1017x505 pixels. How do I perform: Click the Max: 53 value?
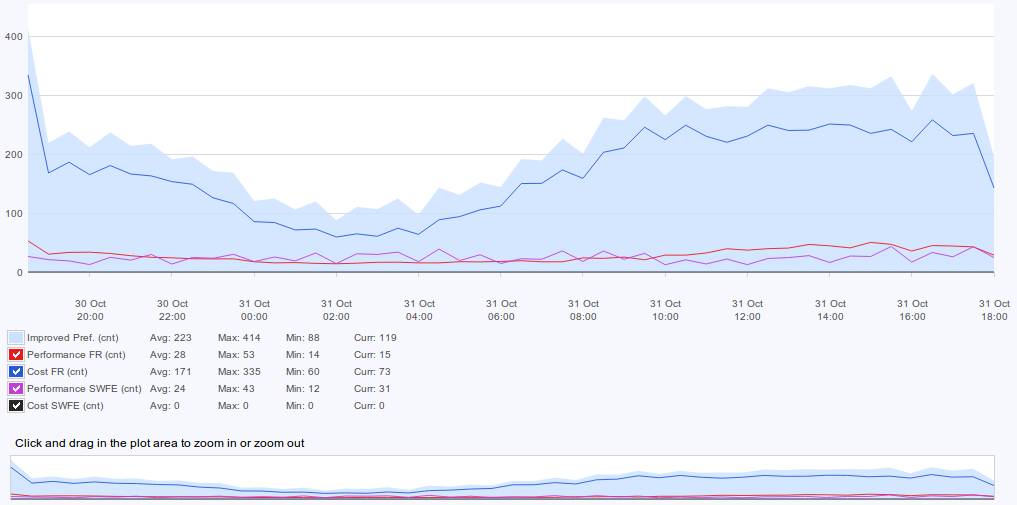pos(236,355)
